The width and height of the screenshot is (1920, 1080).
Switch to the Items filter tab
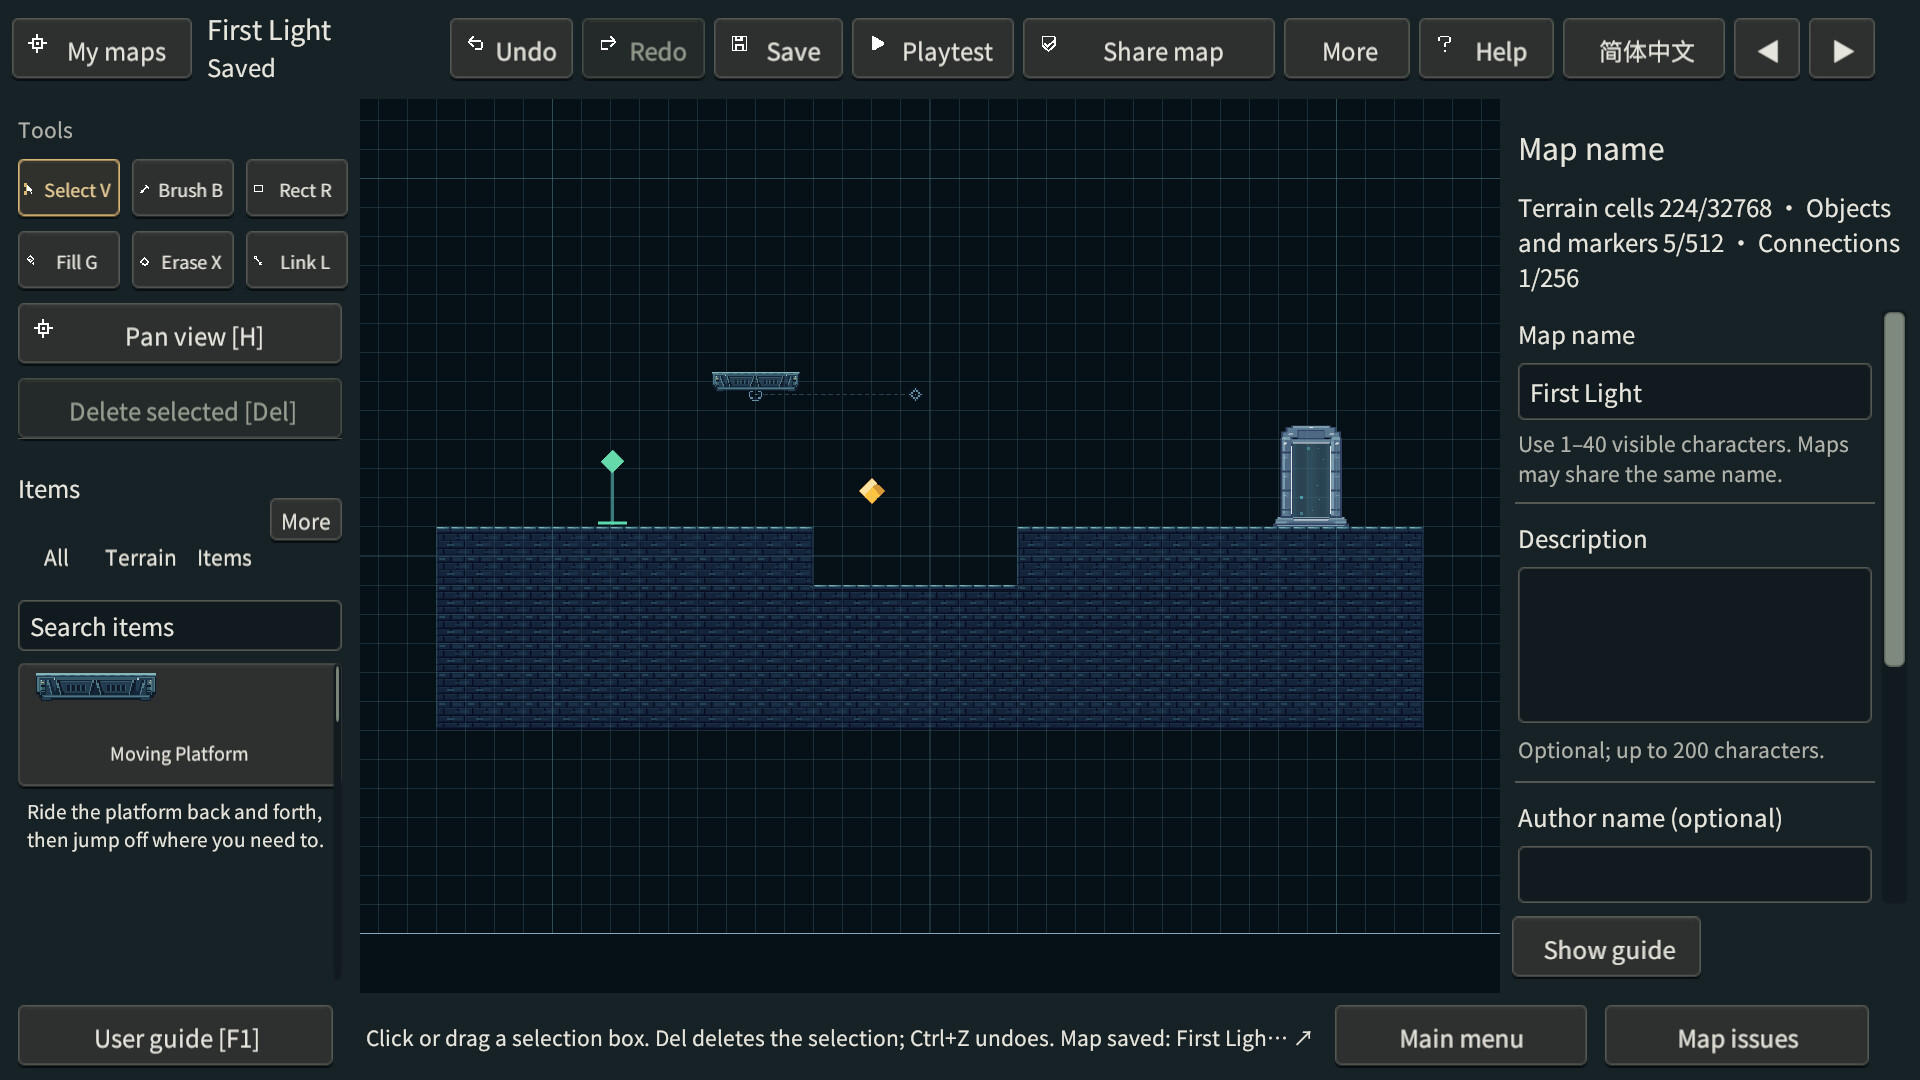tap(224, 558)
